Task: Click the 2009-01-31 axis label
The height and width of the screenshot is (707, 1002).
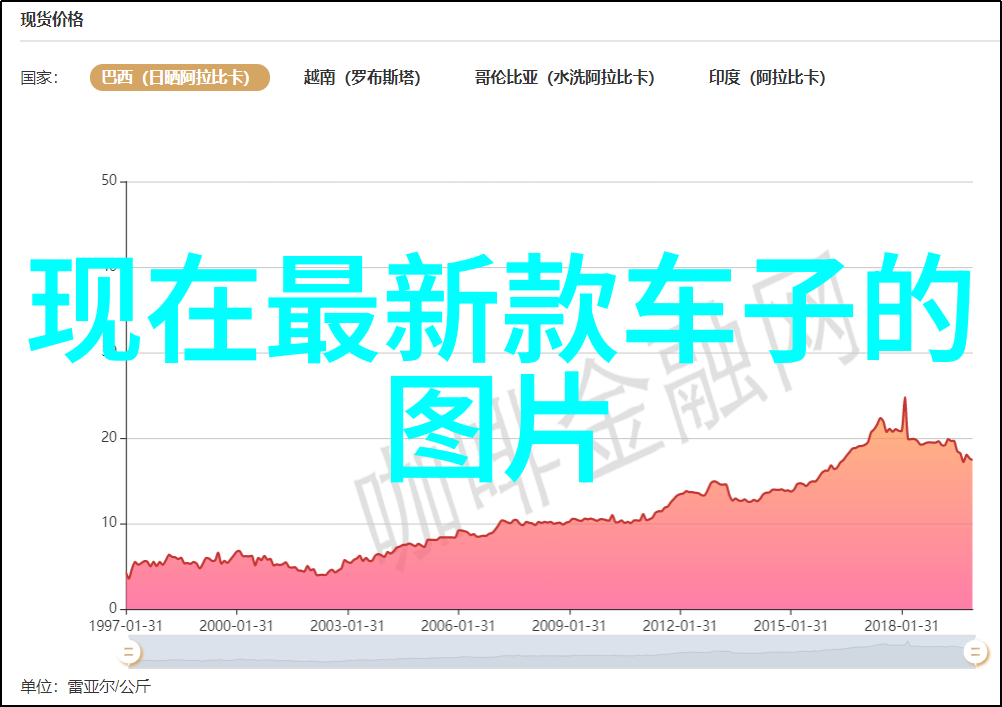Action: (x=569, y=625)
